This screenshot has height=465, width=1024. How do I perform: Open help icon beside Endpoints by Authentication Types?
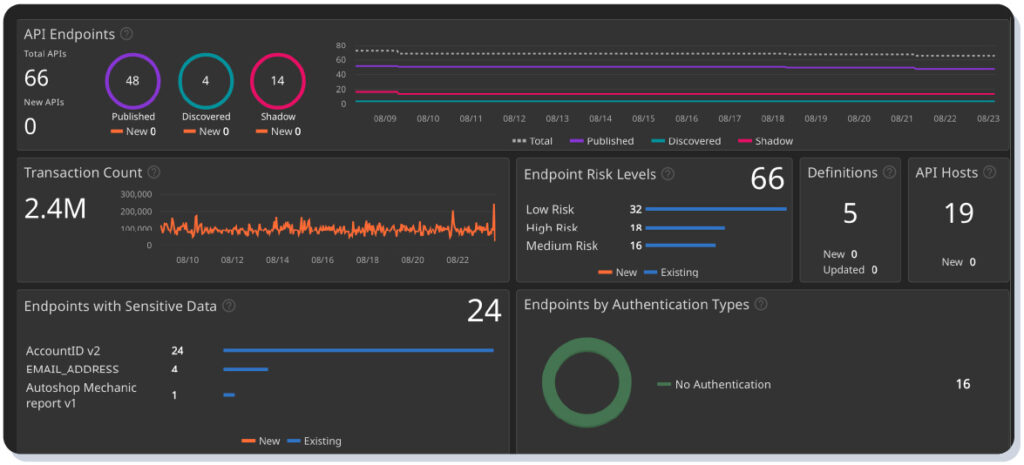click(761, 304)
